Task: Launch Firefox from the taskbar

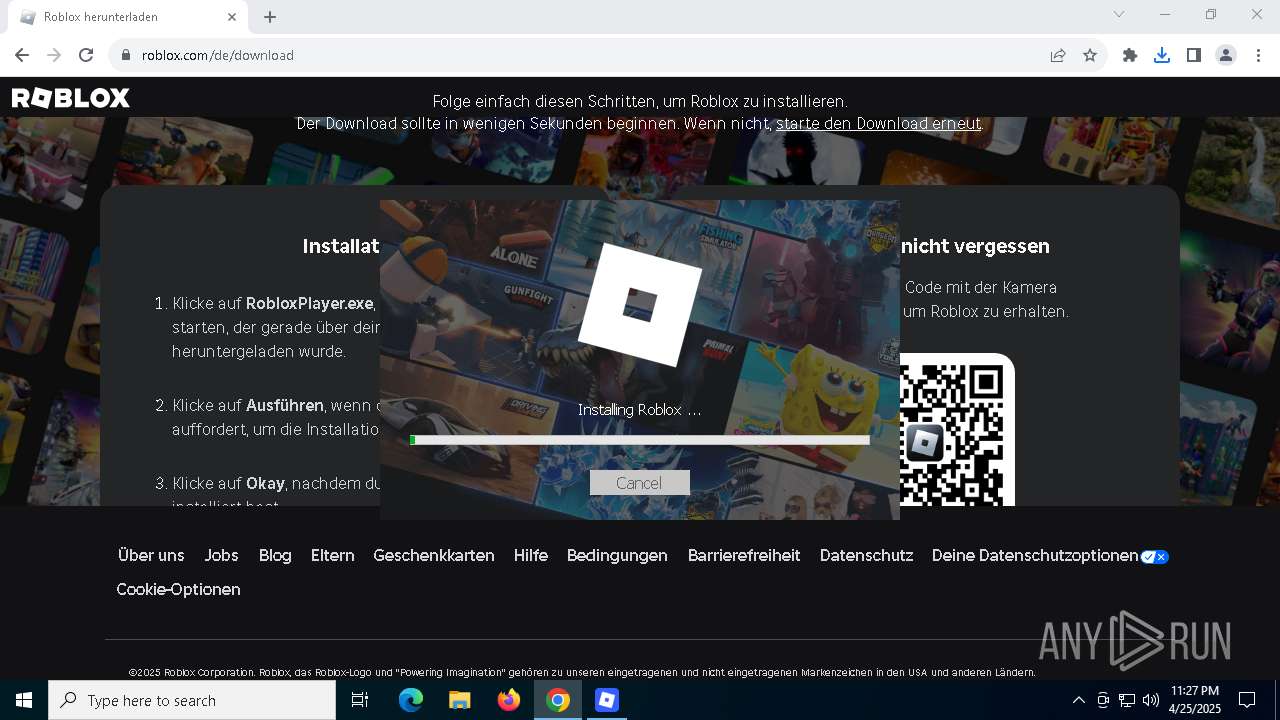Action: pyautogui.click(x=509, y=700)
